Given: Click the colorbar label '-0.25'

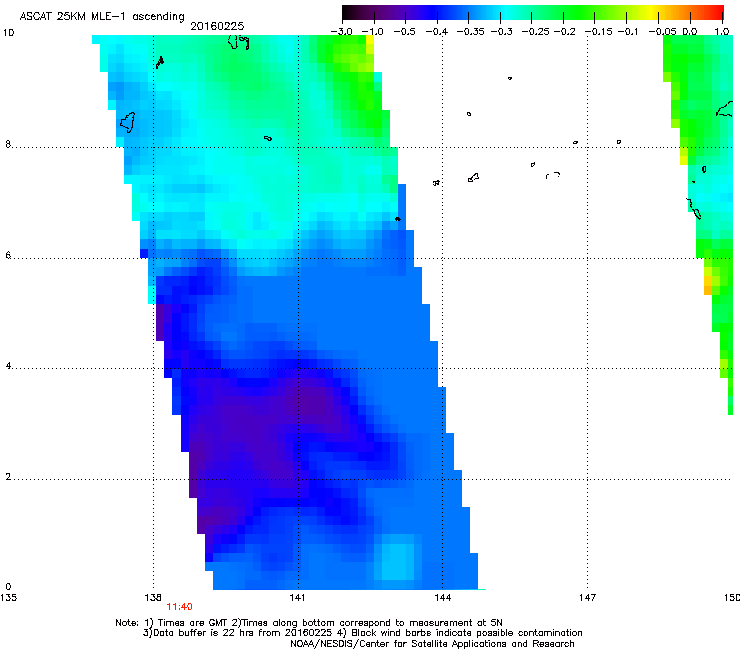Looking at the screenshot, I should 535,32.
